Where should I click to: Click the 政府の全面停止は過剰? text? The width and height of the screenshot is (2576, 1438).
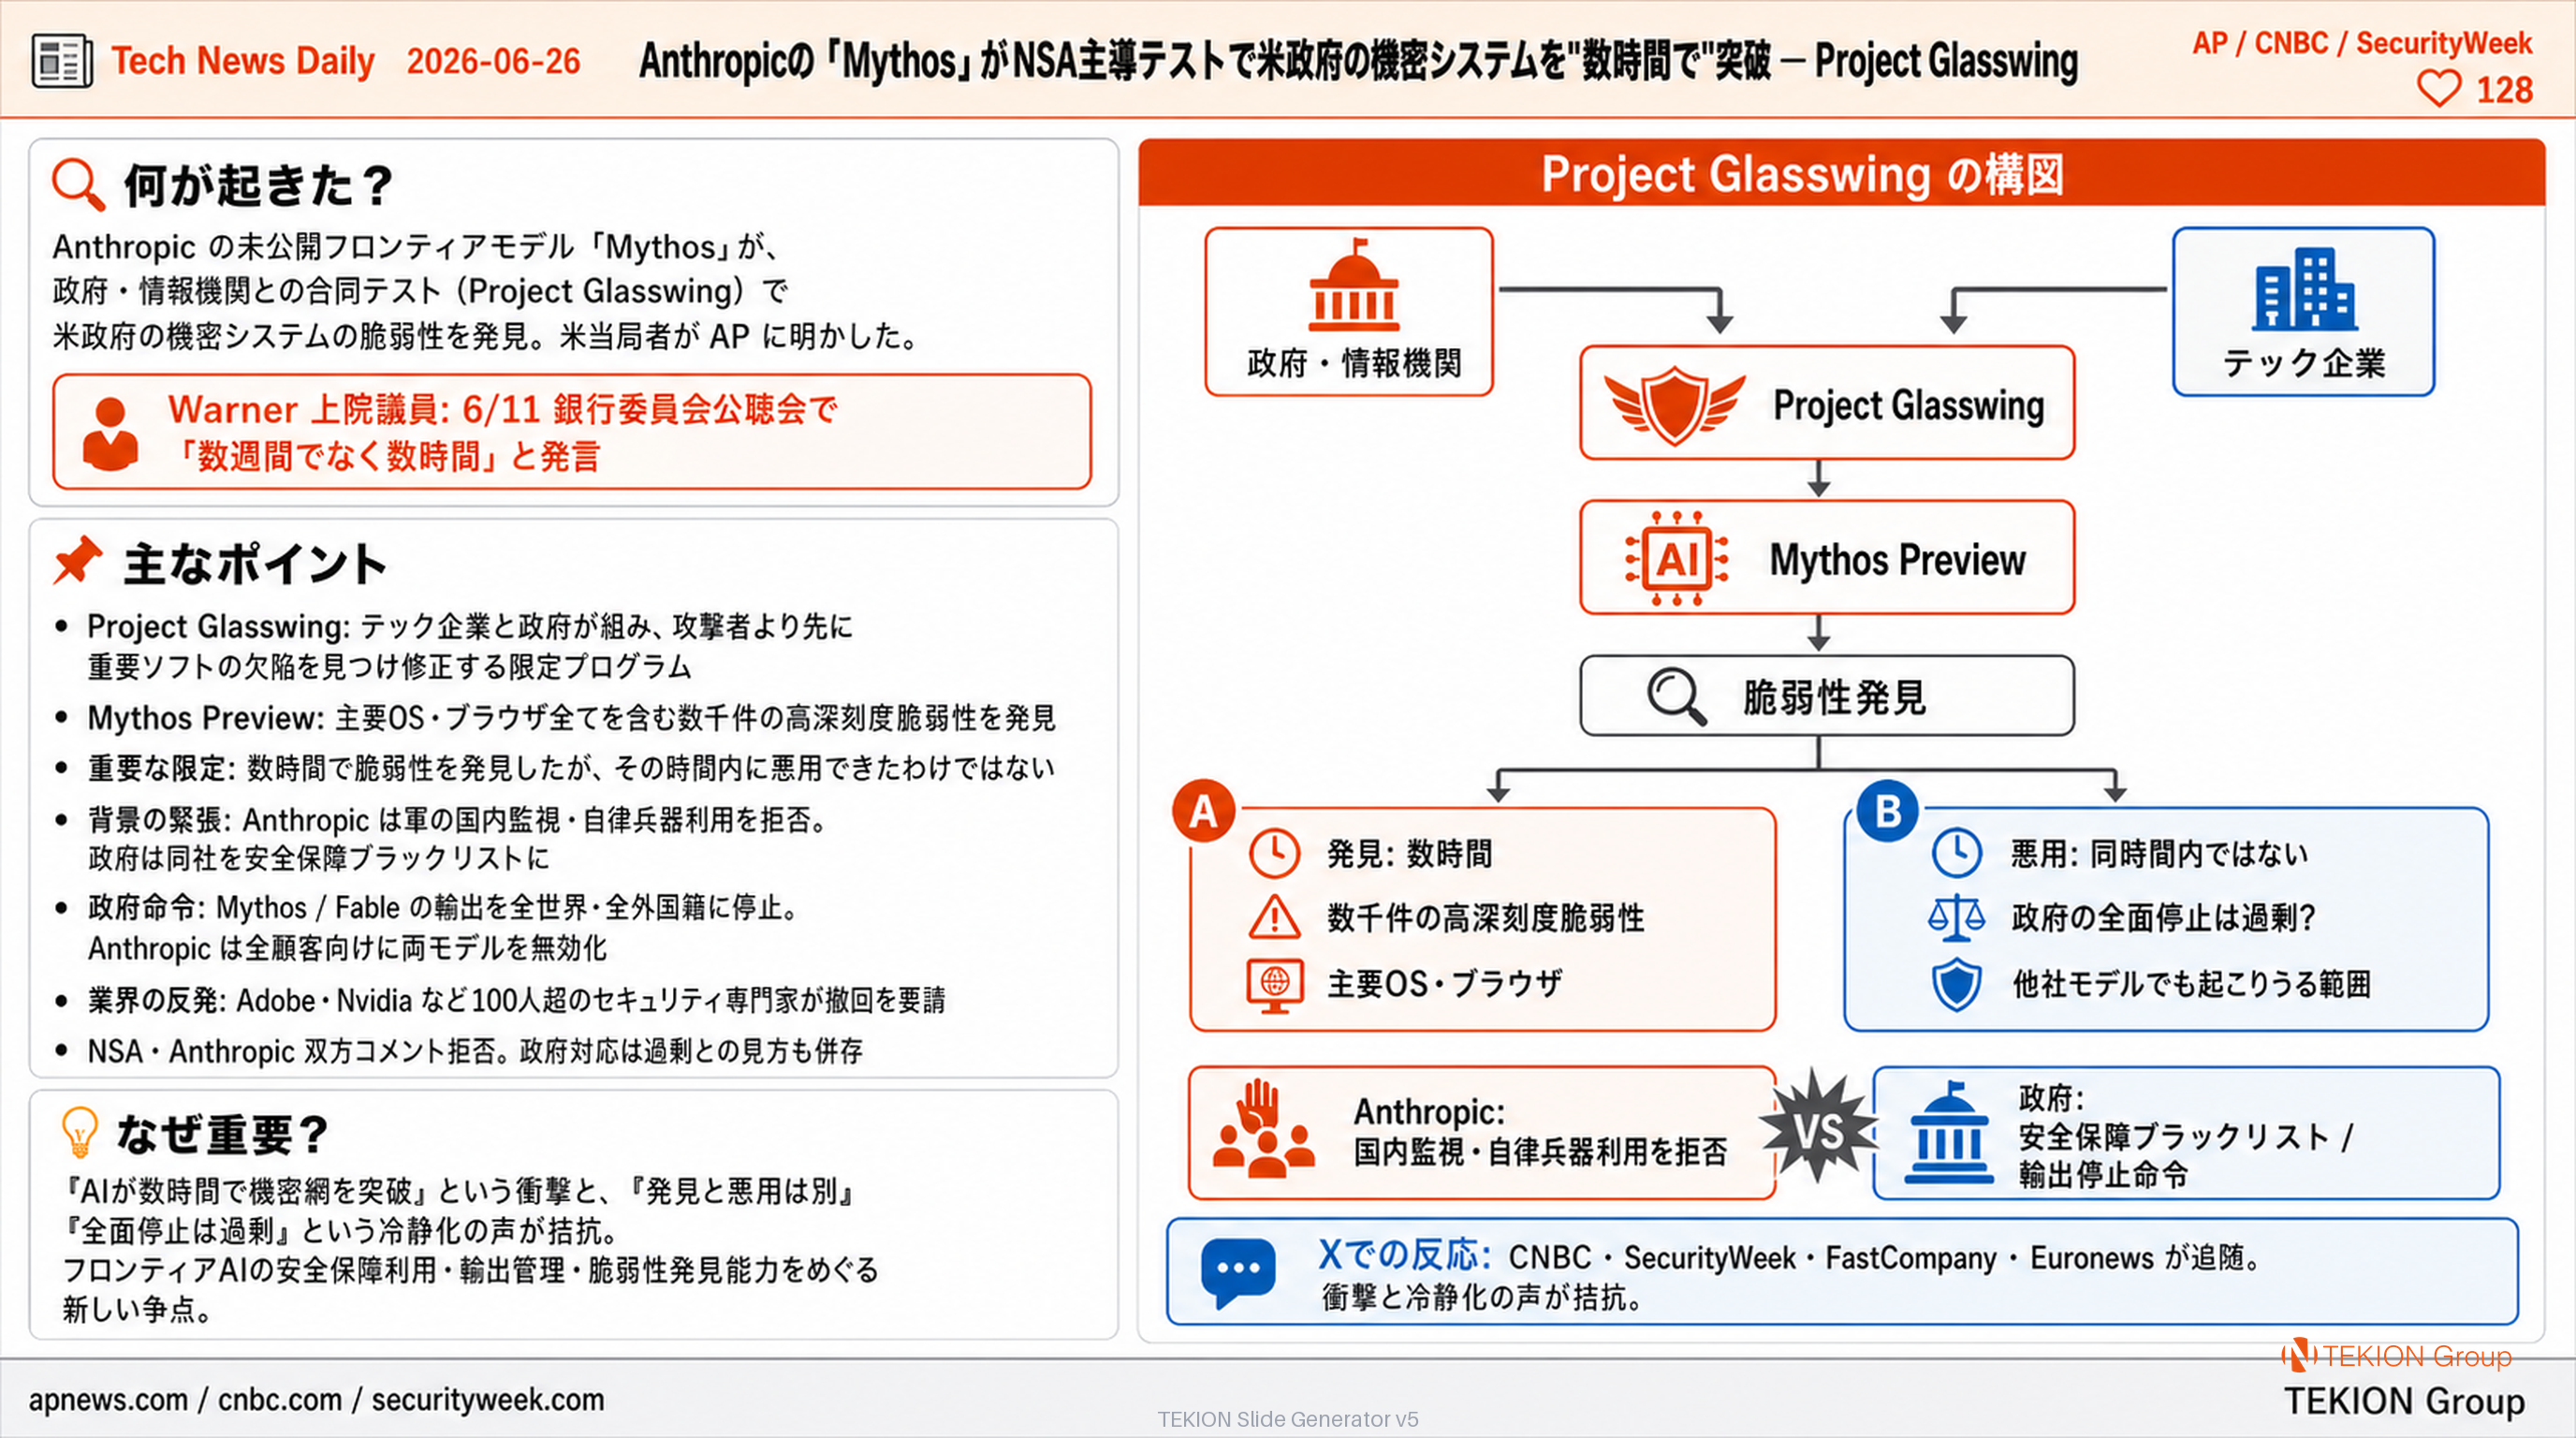pos(2162,918)
